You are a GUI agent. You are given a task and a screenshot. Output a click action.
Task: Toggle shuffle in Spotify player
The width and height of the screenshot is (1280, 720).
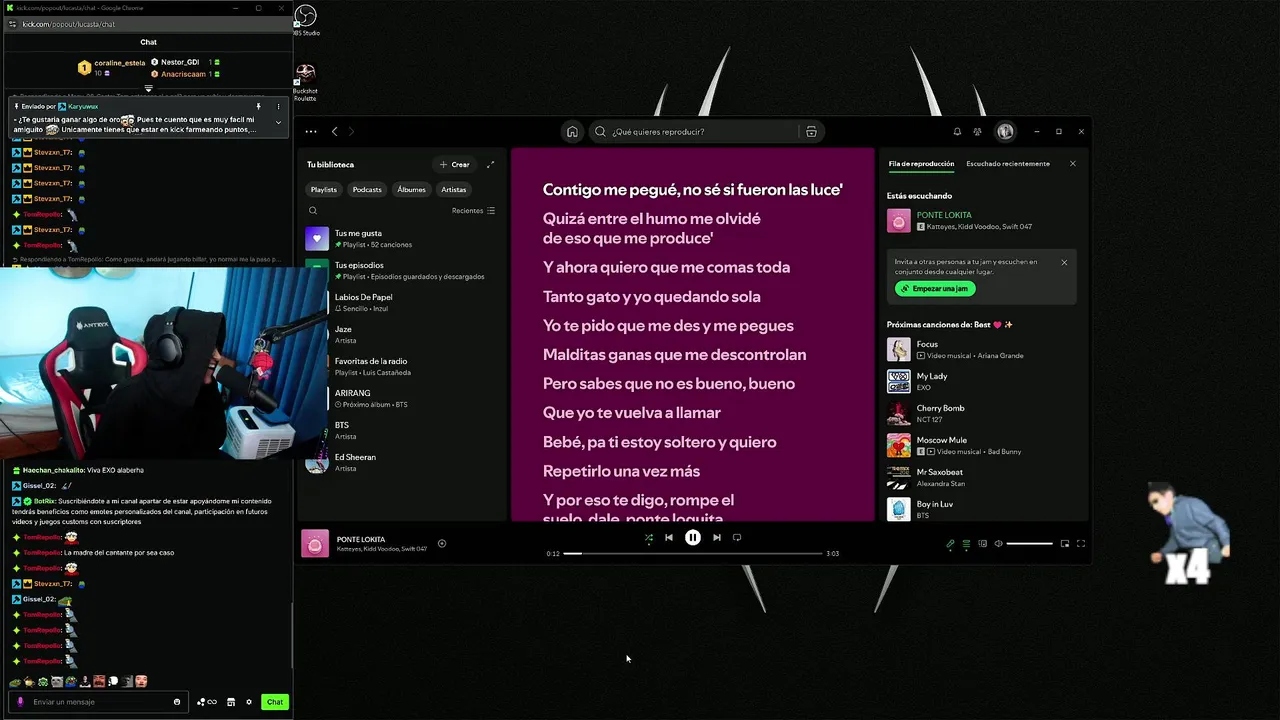[x=648, y=538]
